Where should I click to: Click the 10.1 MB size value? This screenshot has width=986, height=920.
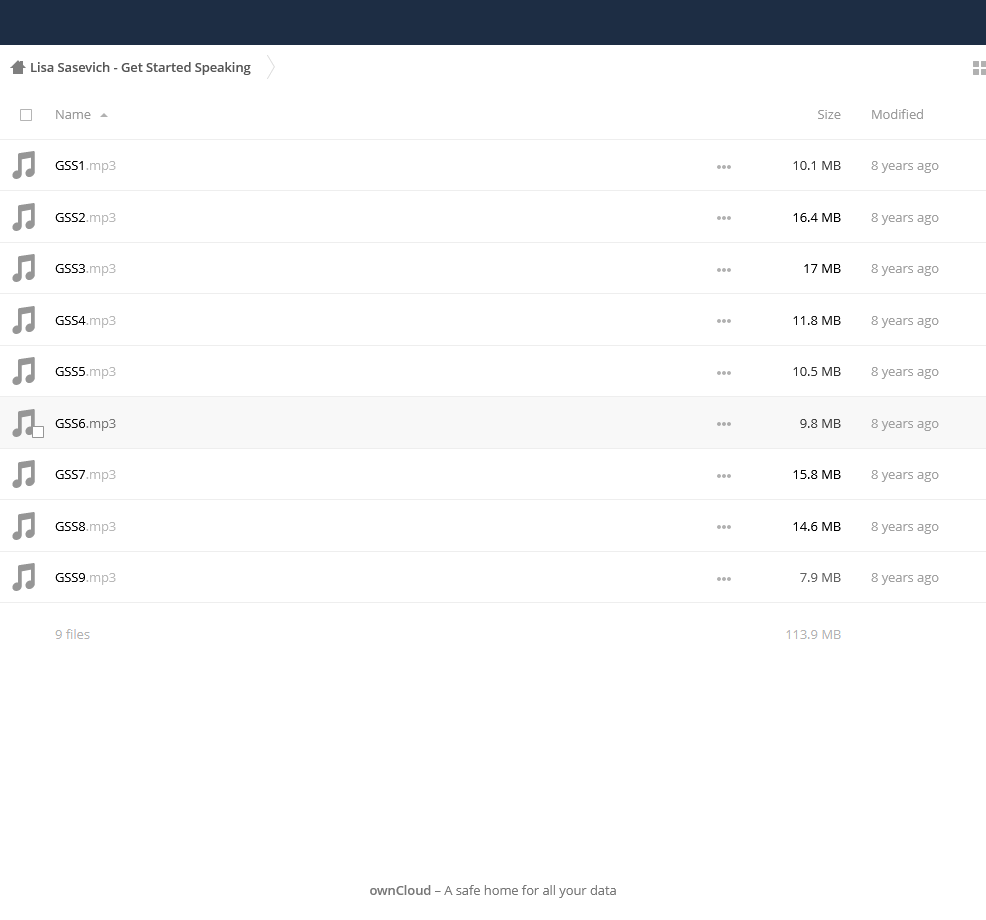coord(816,165)
